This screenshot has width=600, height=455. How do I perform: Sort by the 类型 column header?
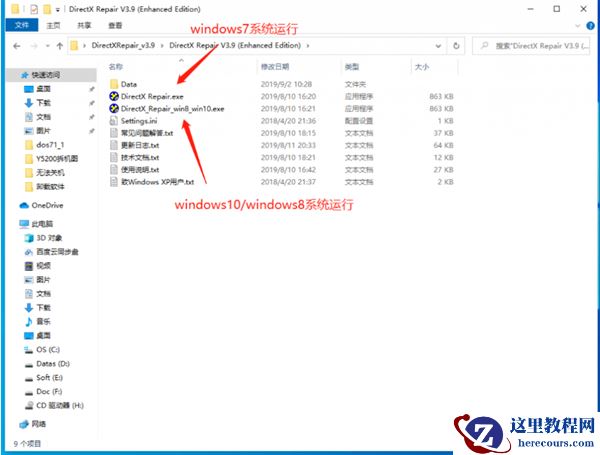352,67
